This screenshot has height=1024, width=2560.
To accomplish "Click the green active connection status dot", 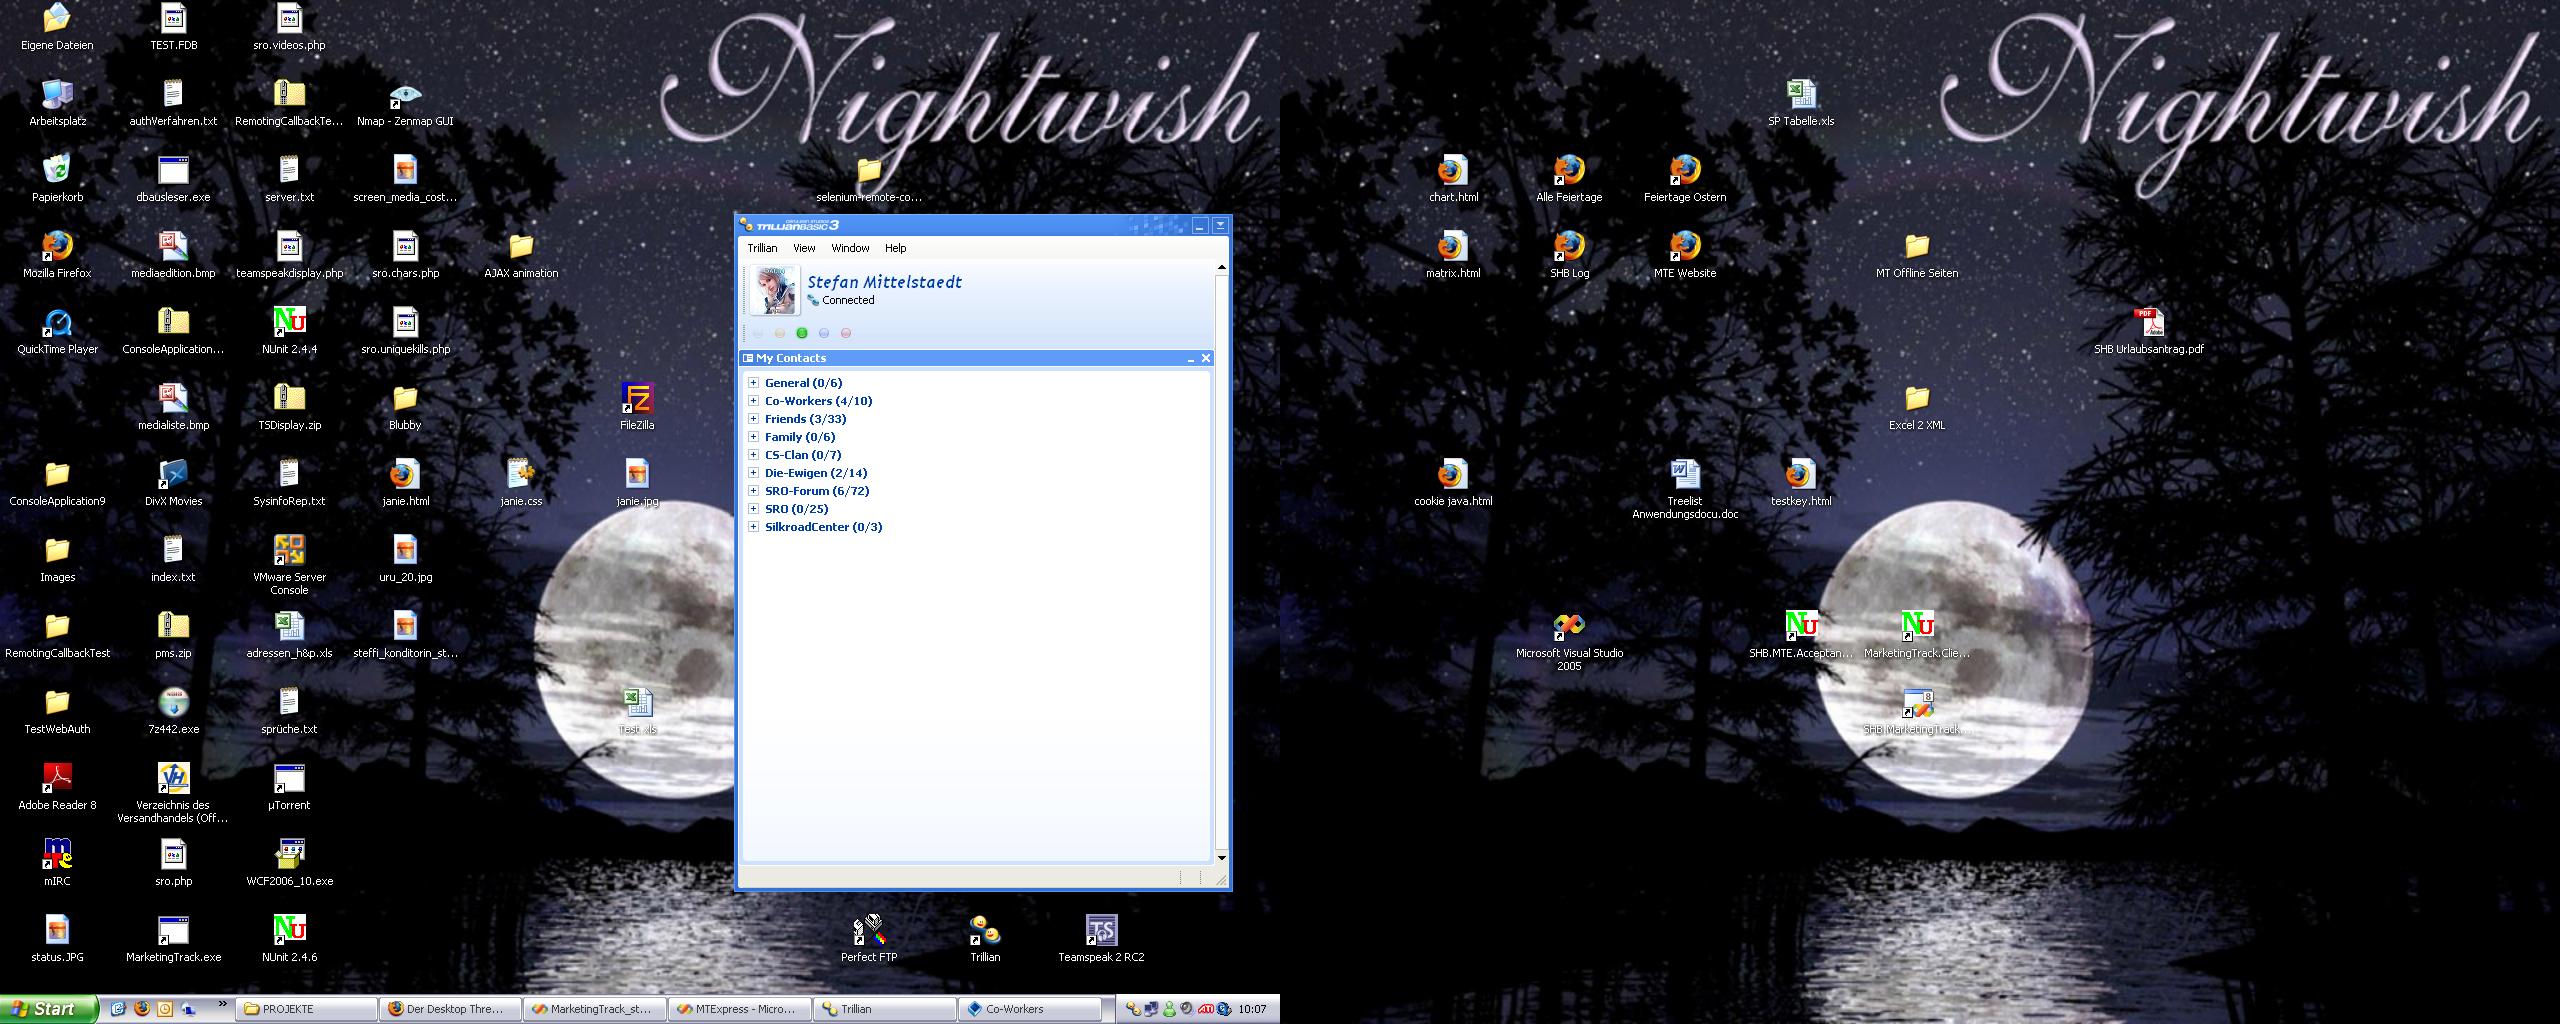I will [x=802, y=333].
